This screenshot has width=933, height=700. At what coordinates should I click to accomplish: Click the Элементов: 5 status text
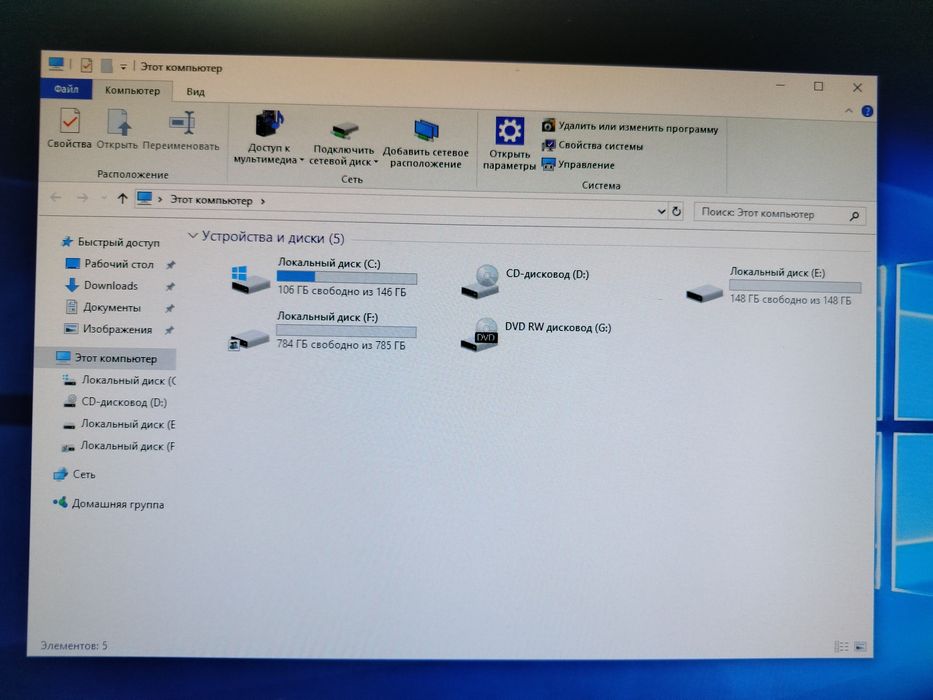[x=73, y=645]
